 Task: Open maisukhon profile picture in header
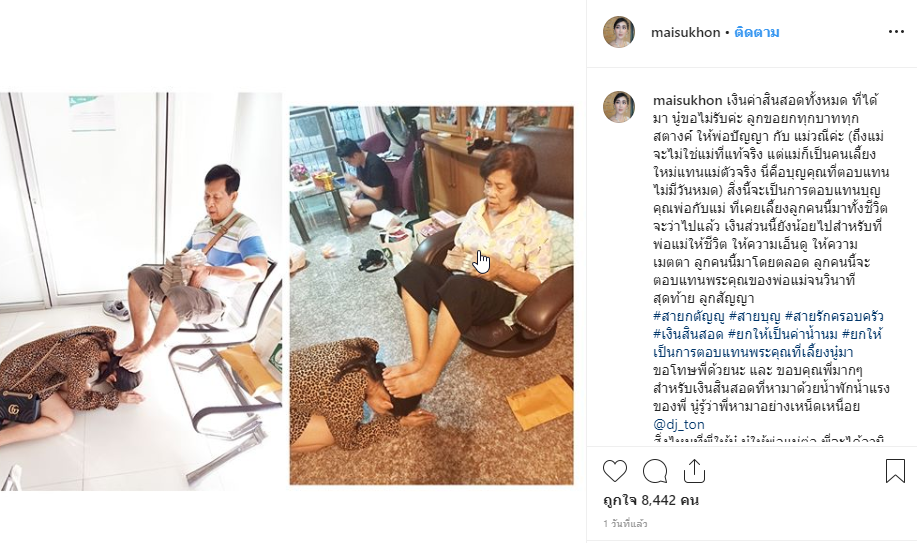tap(619, 32)
